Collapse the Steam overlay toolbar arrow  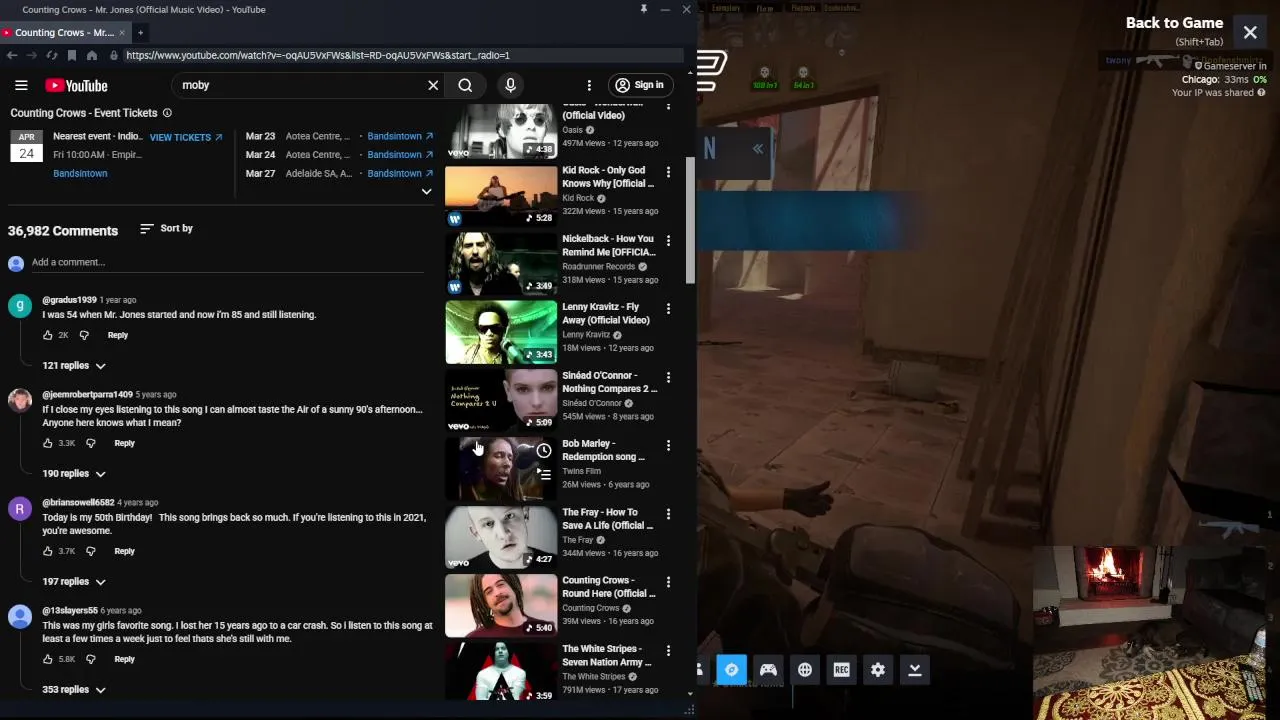914,670
